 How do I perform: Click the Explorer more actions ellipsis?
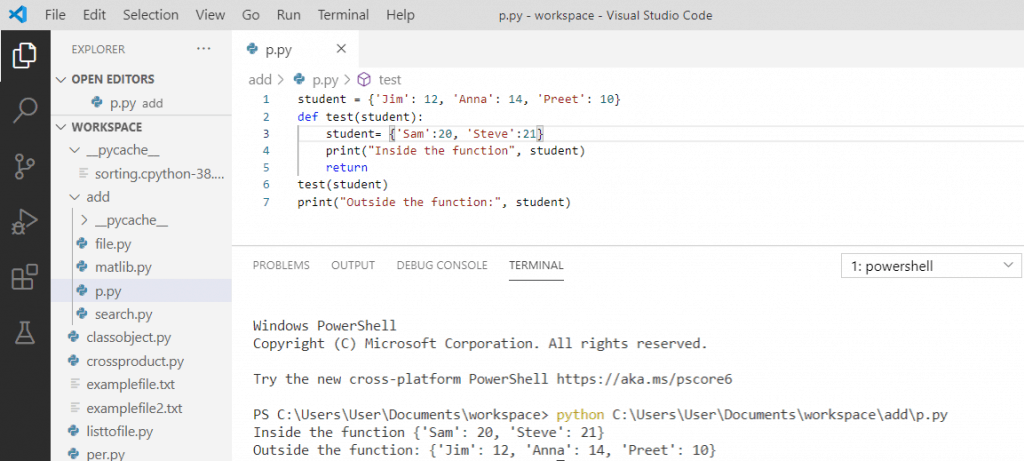pyautogui.click(x=204, y=49)
